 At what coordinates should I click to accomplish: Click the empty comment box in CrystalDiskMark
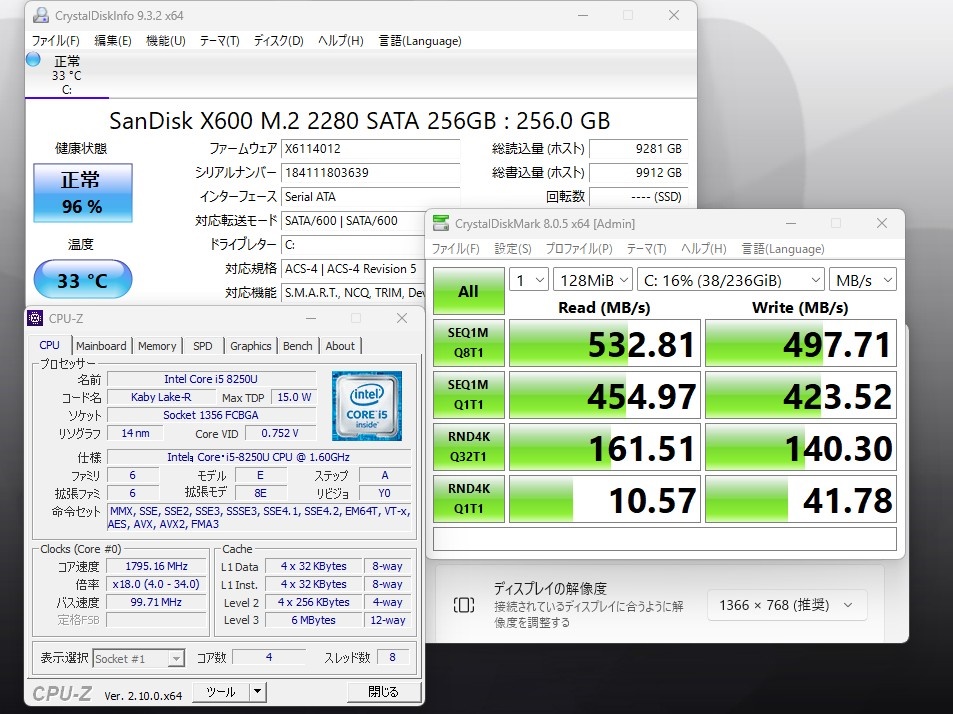665,538
